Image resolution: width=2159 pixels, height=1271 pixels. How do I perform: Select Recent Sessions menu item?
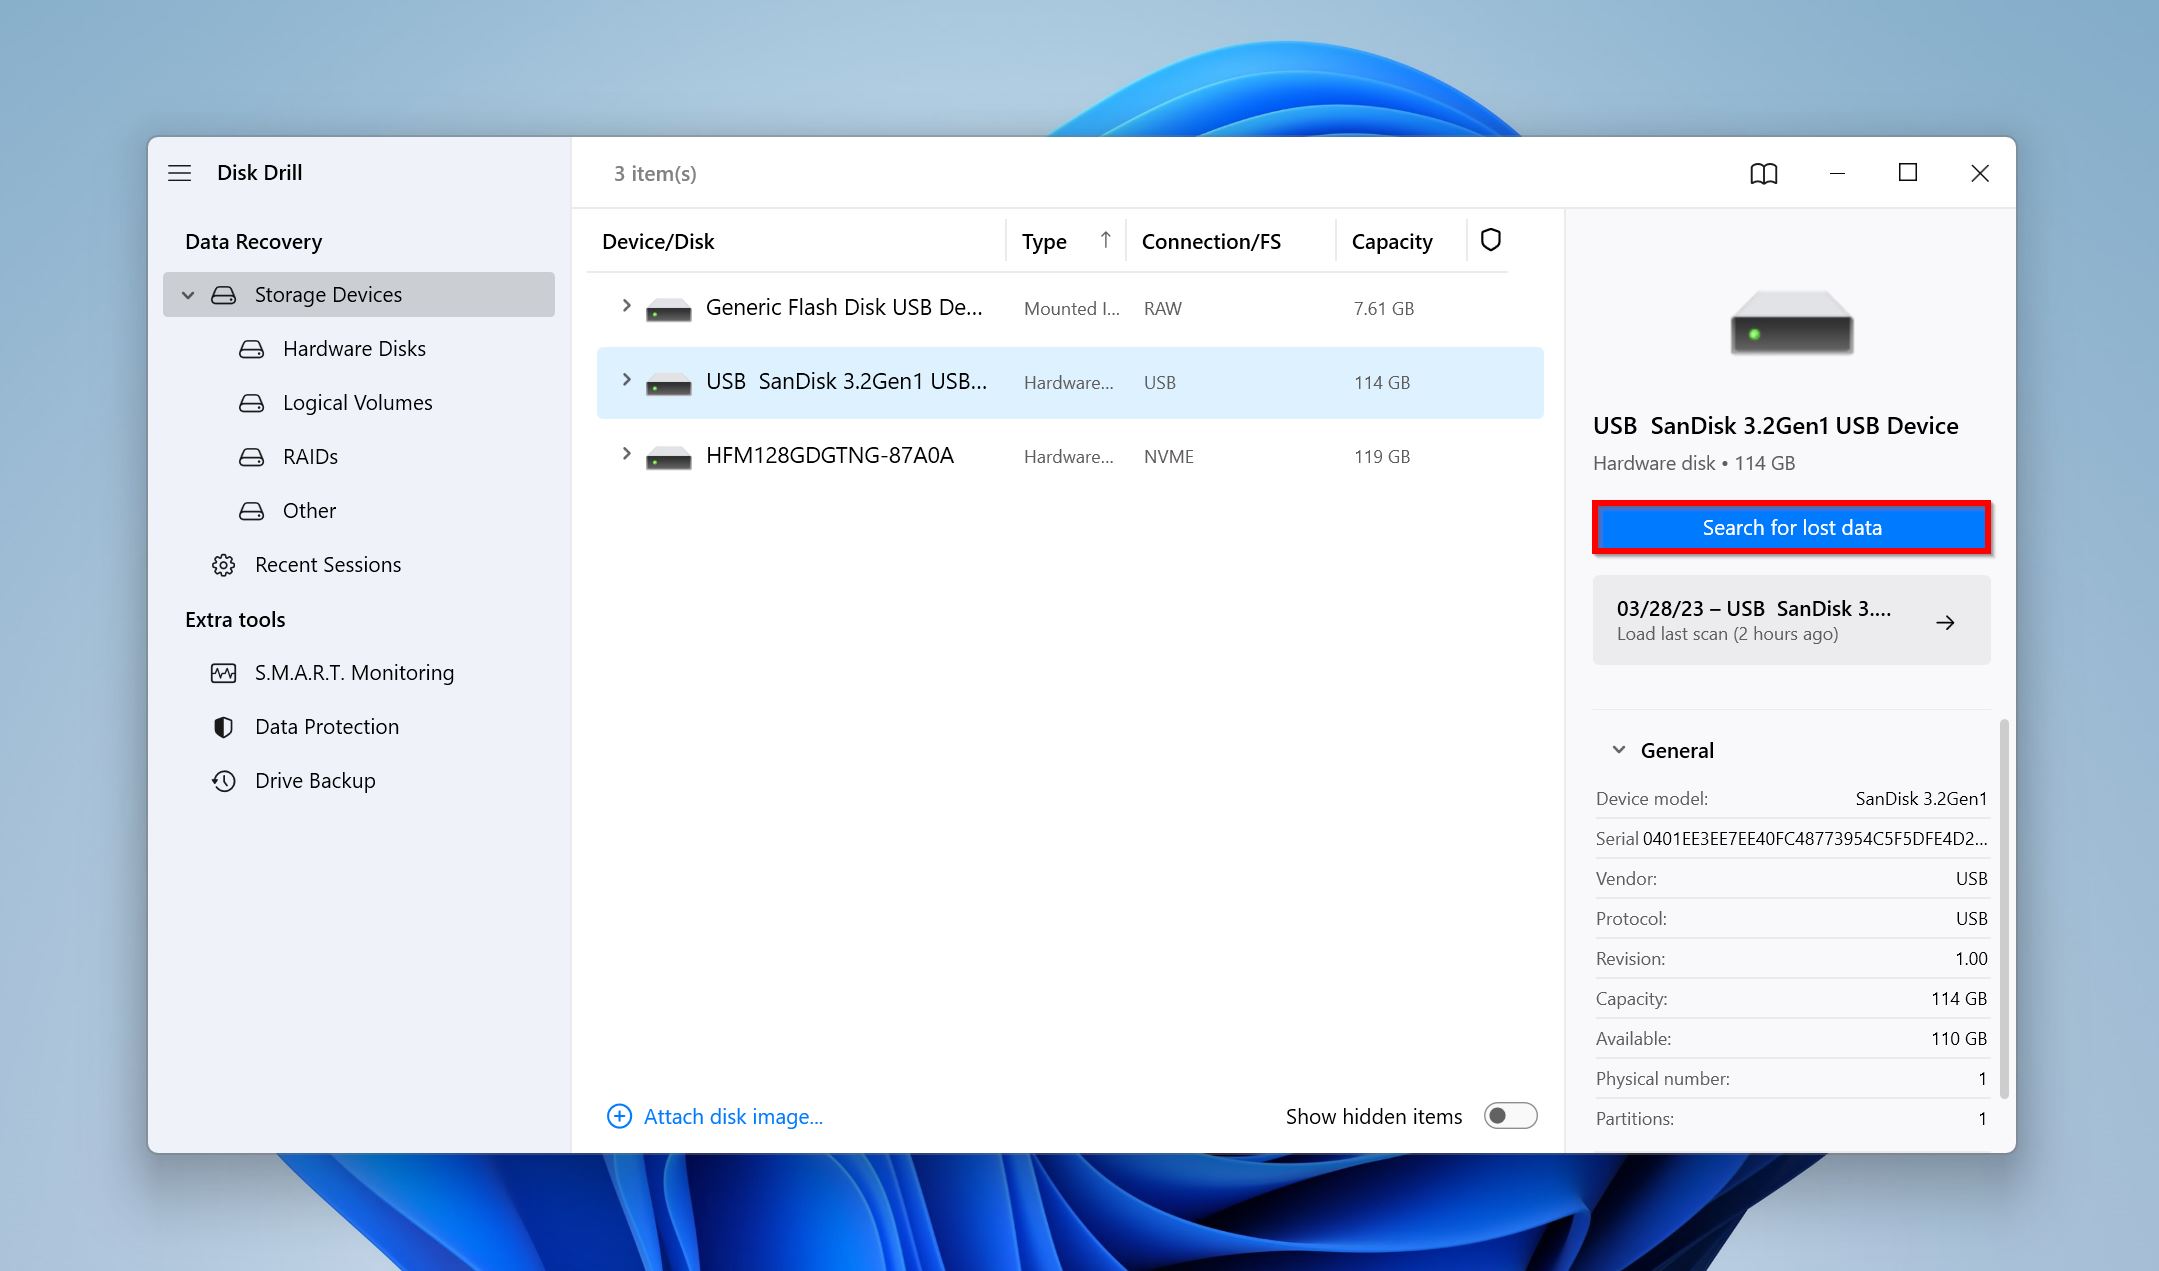(x=327, y=564)
